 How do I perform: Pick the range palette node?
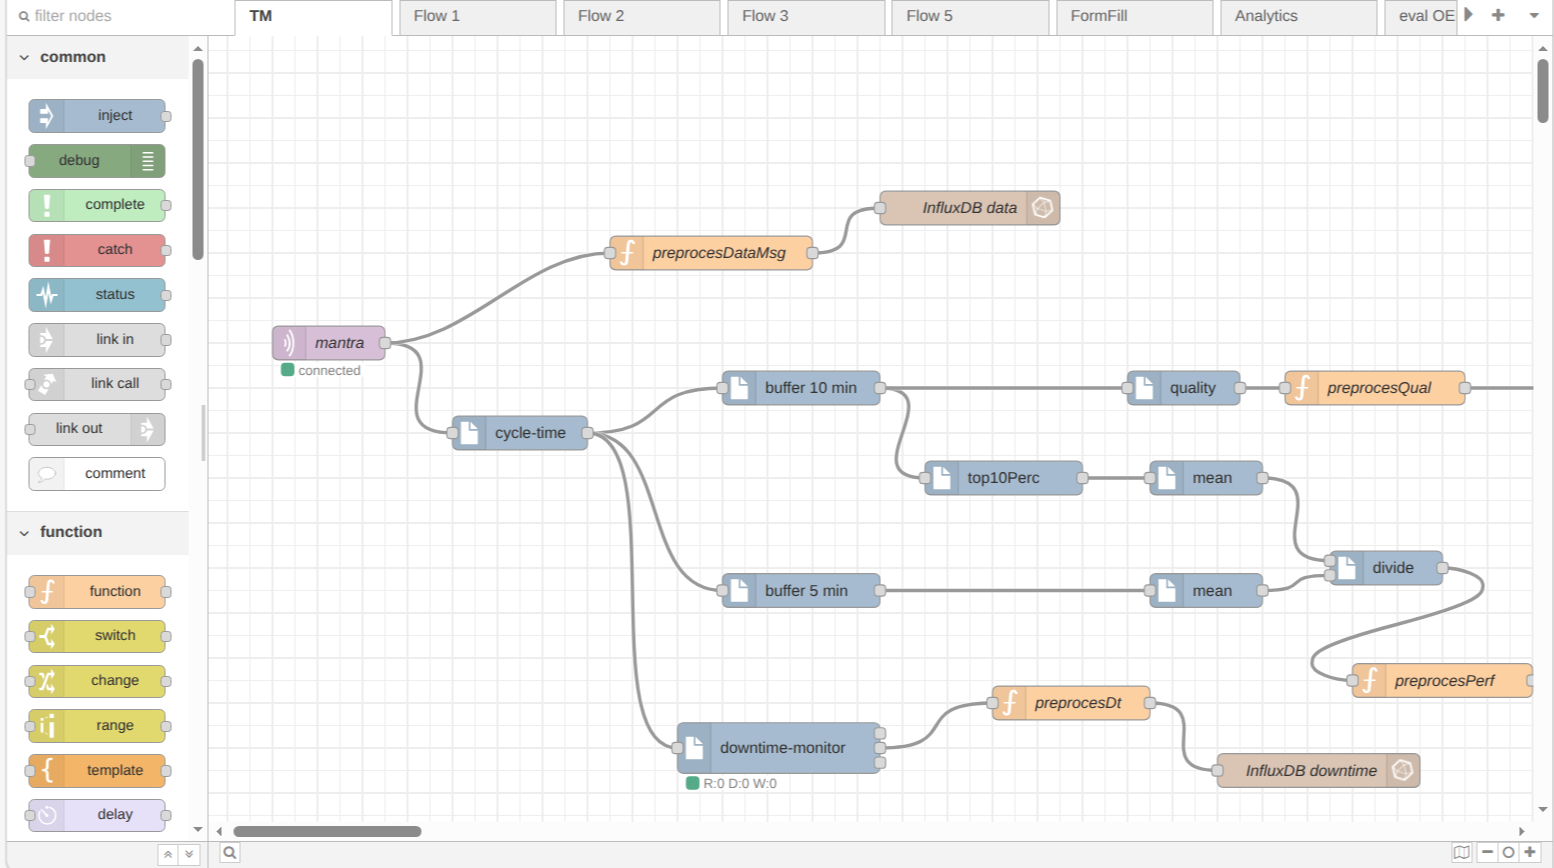click(x=97, y=726)
